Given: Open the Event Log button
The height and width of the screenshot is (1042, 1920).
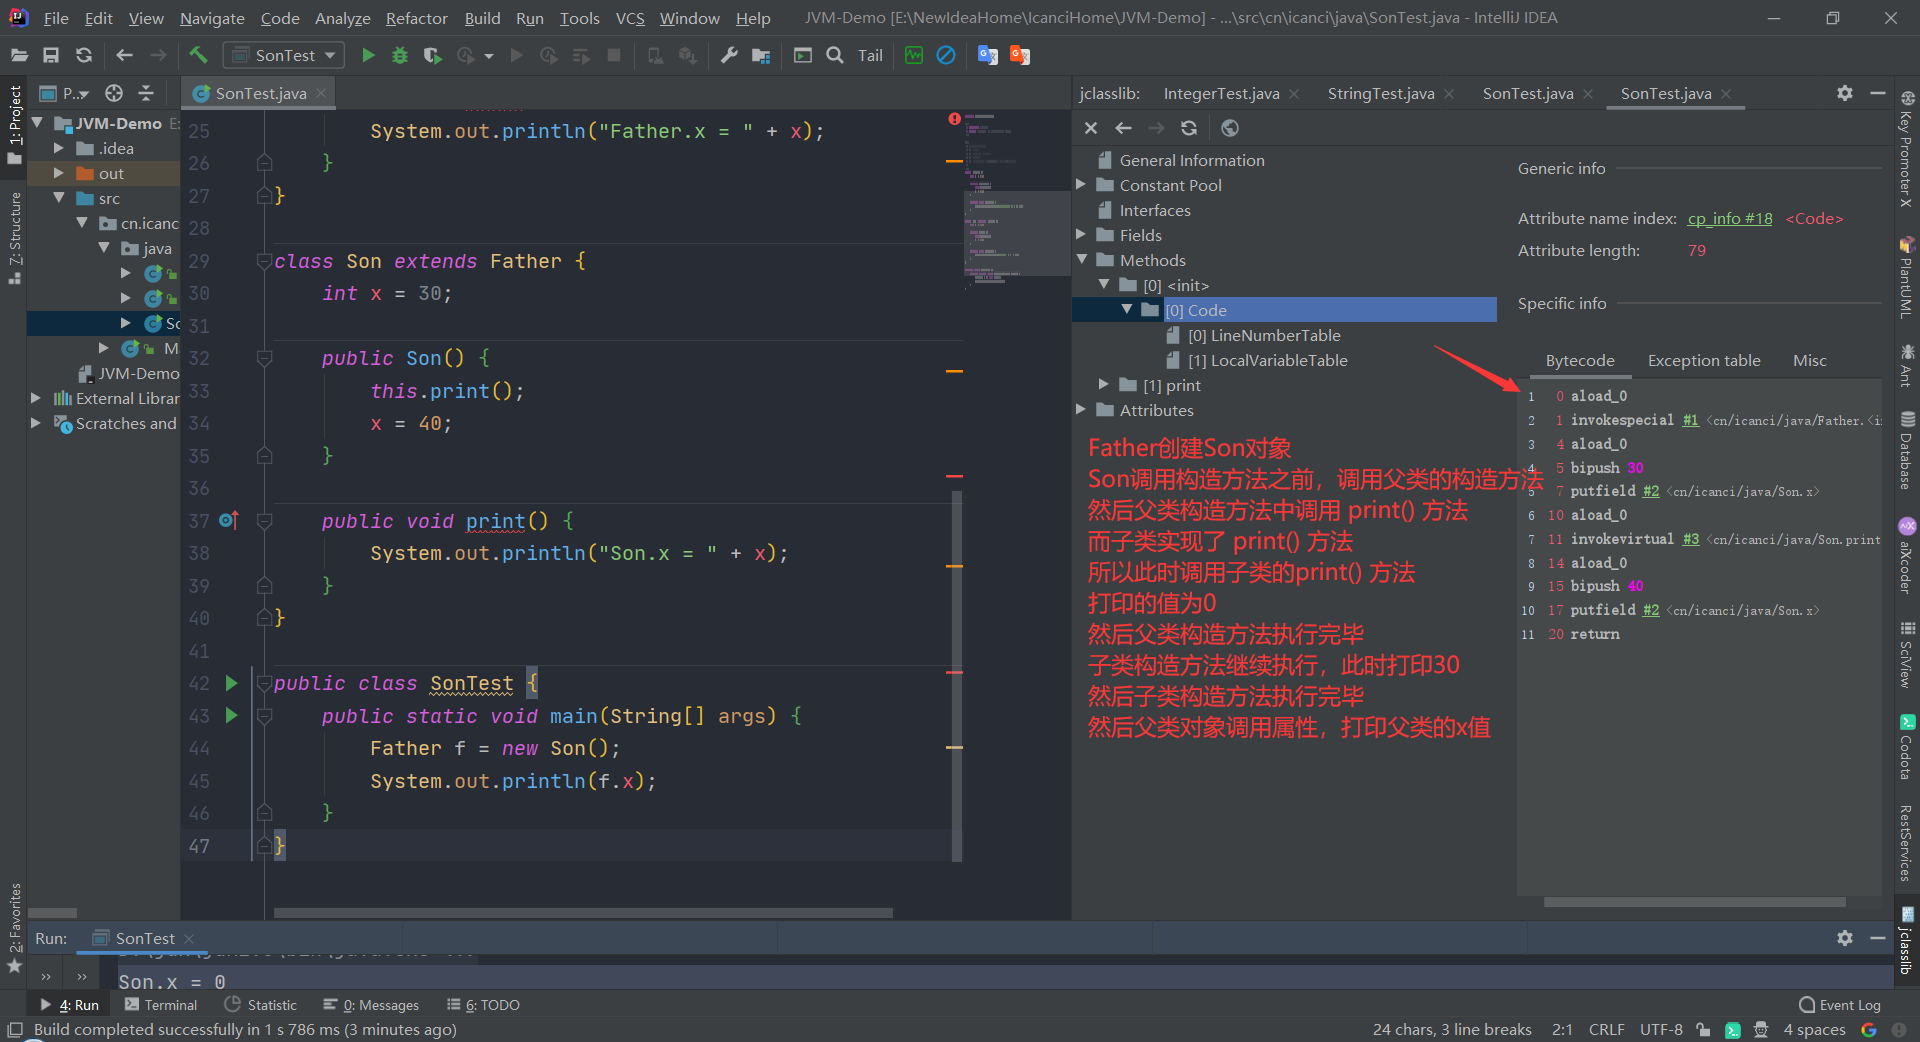Looking at the screenshot, I should (x=1839, y=1005).
